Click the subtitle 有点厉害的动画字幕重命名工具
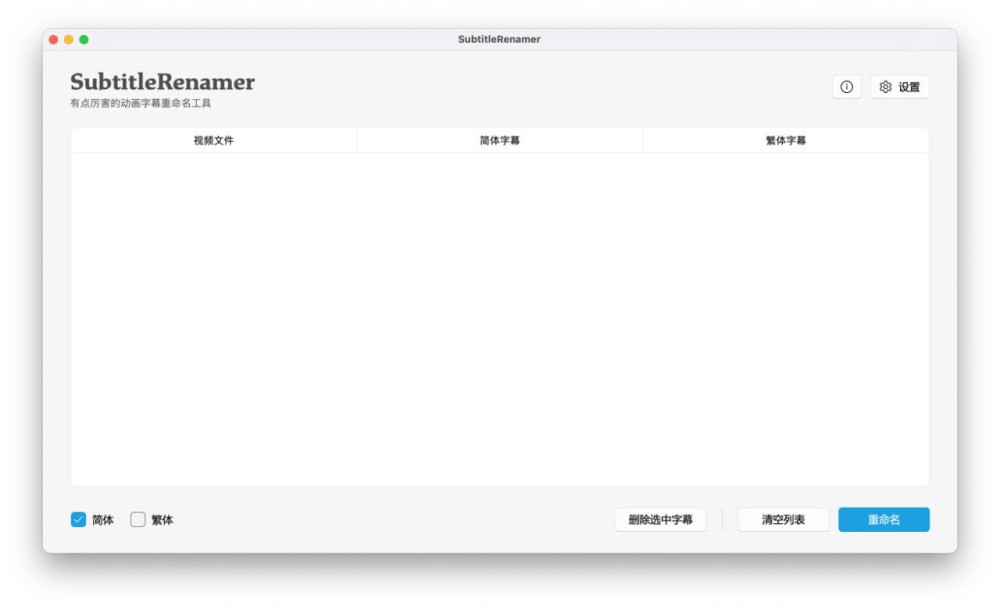1000x609 pixels. 140,103
